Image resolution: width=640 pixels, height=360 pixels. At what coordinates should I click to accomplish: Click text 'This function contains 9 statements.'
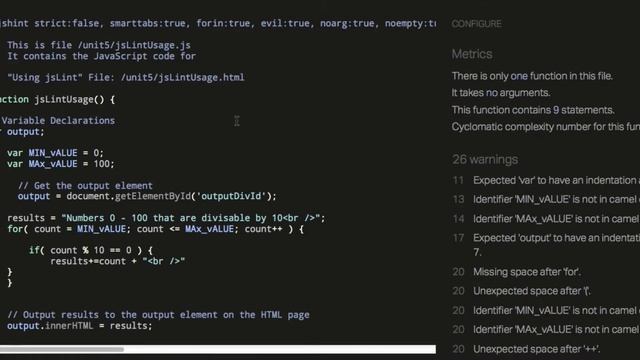point(533,110)
